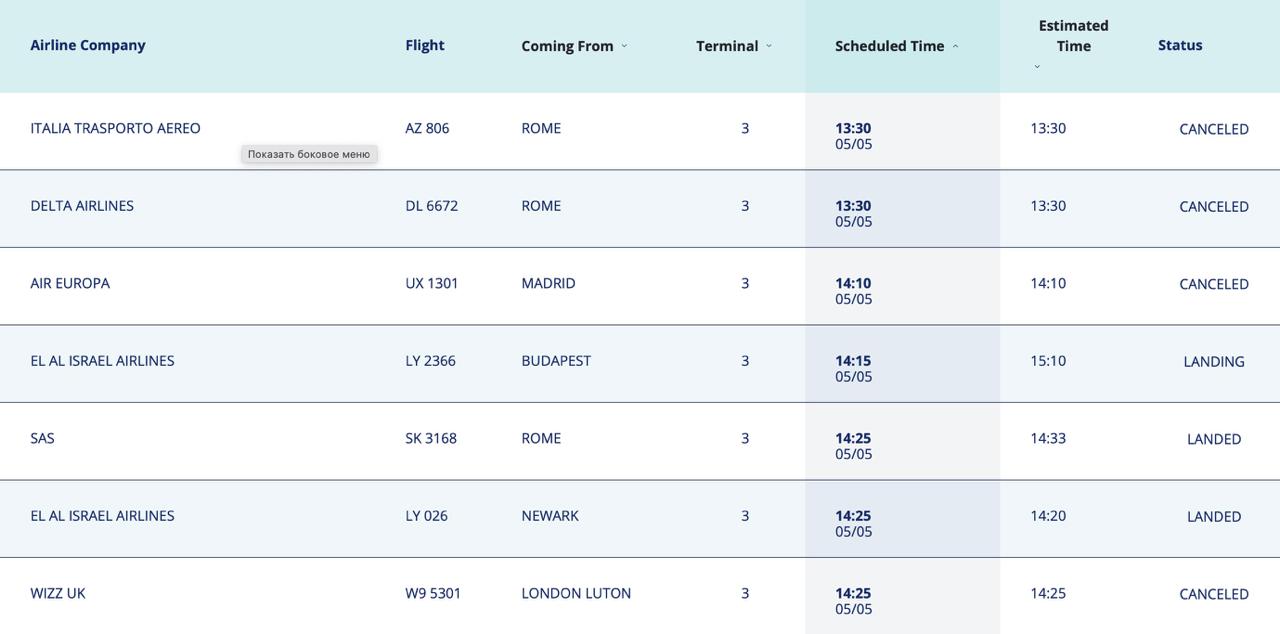Screen dimensions: 1280x634
Task: Click LANDING status of Budapest flight
Action: (x=1213, y=362)
